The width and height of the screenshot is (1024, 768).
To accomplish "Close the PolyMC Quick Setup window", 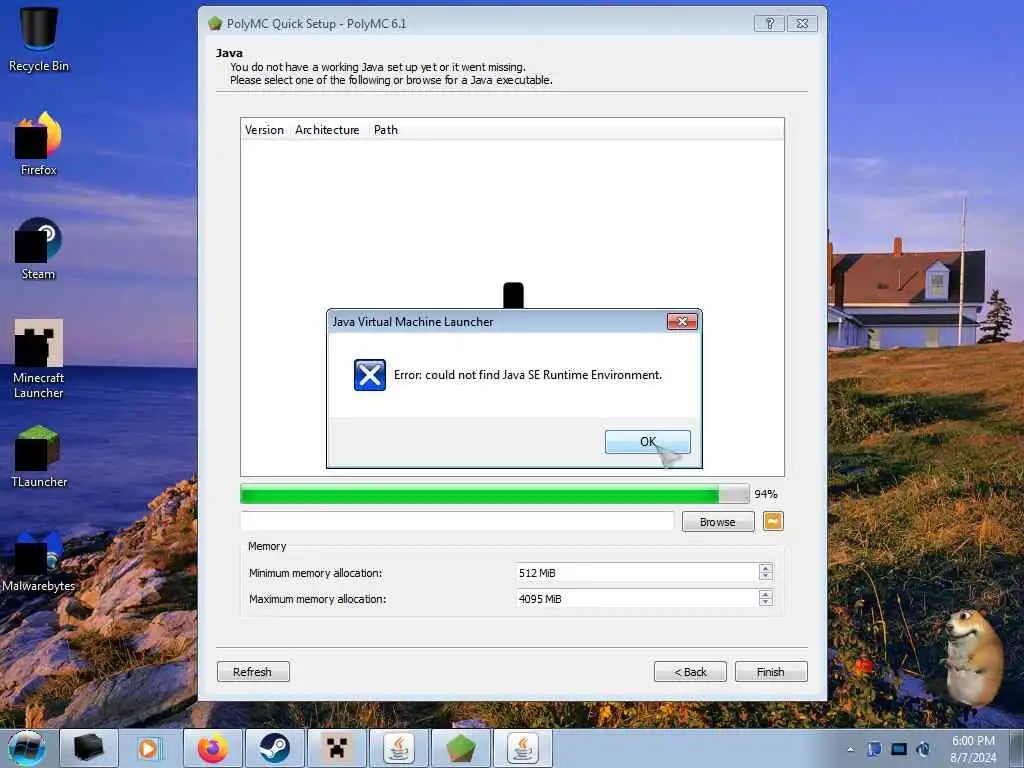I will 802,24.
